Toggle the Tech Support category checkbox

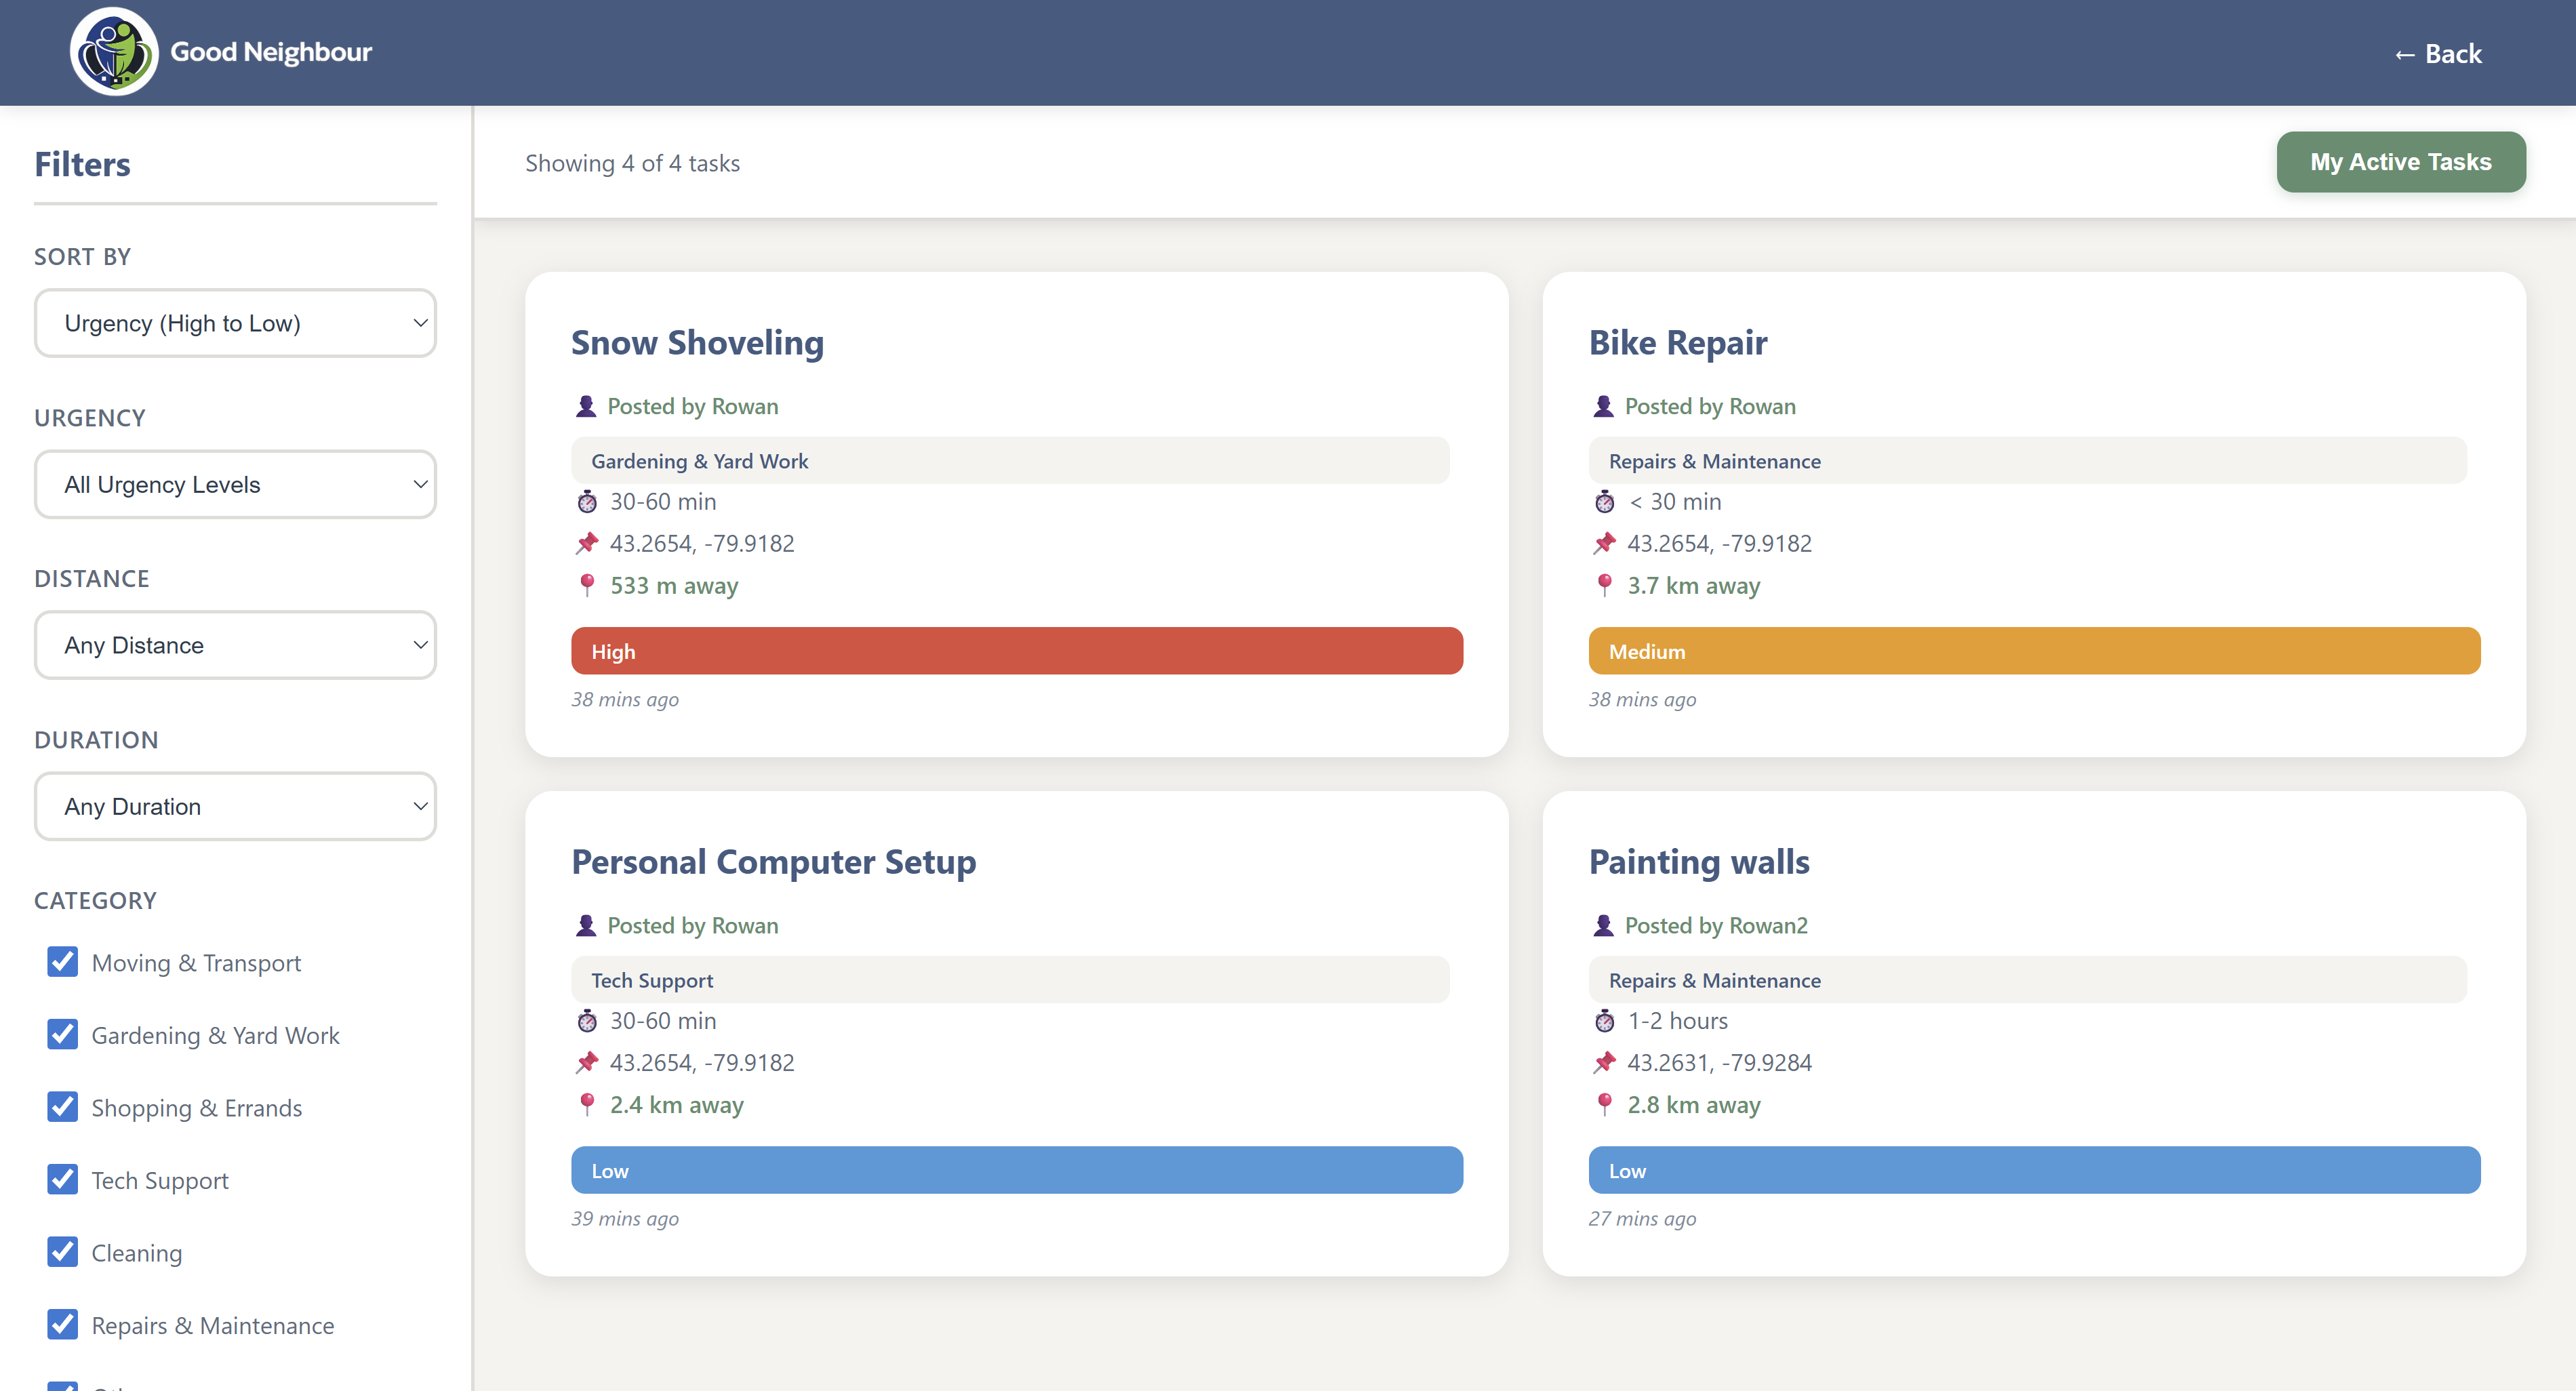tap(63, 1180)
